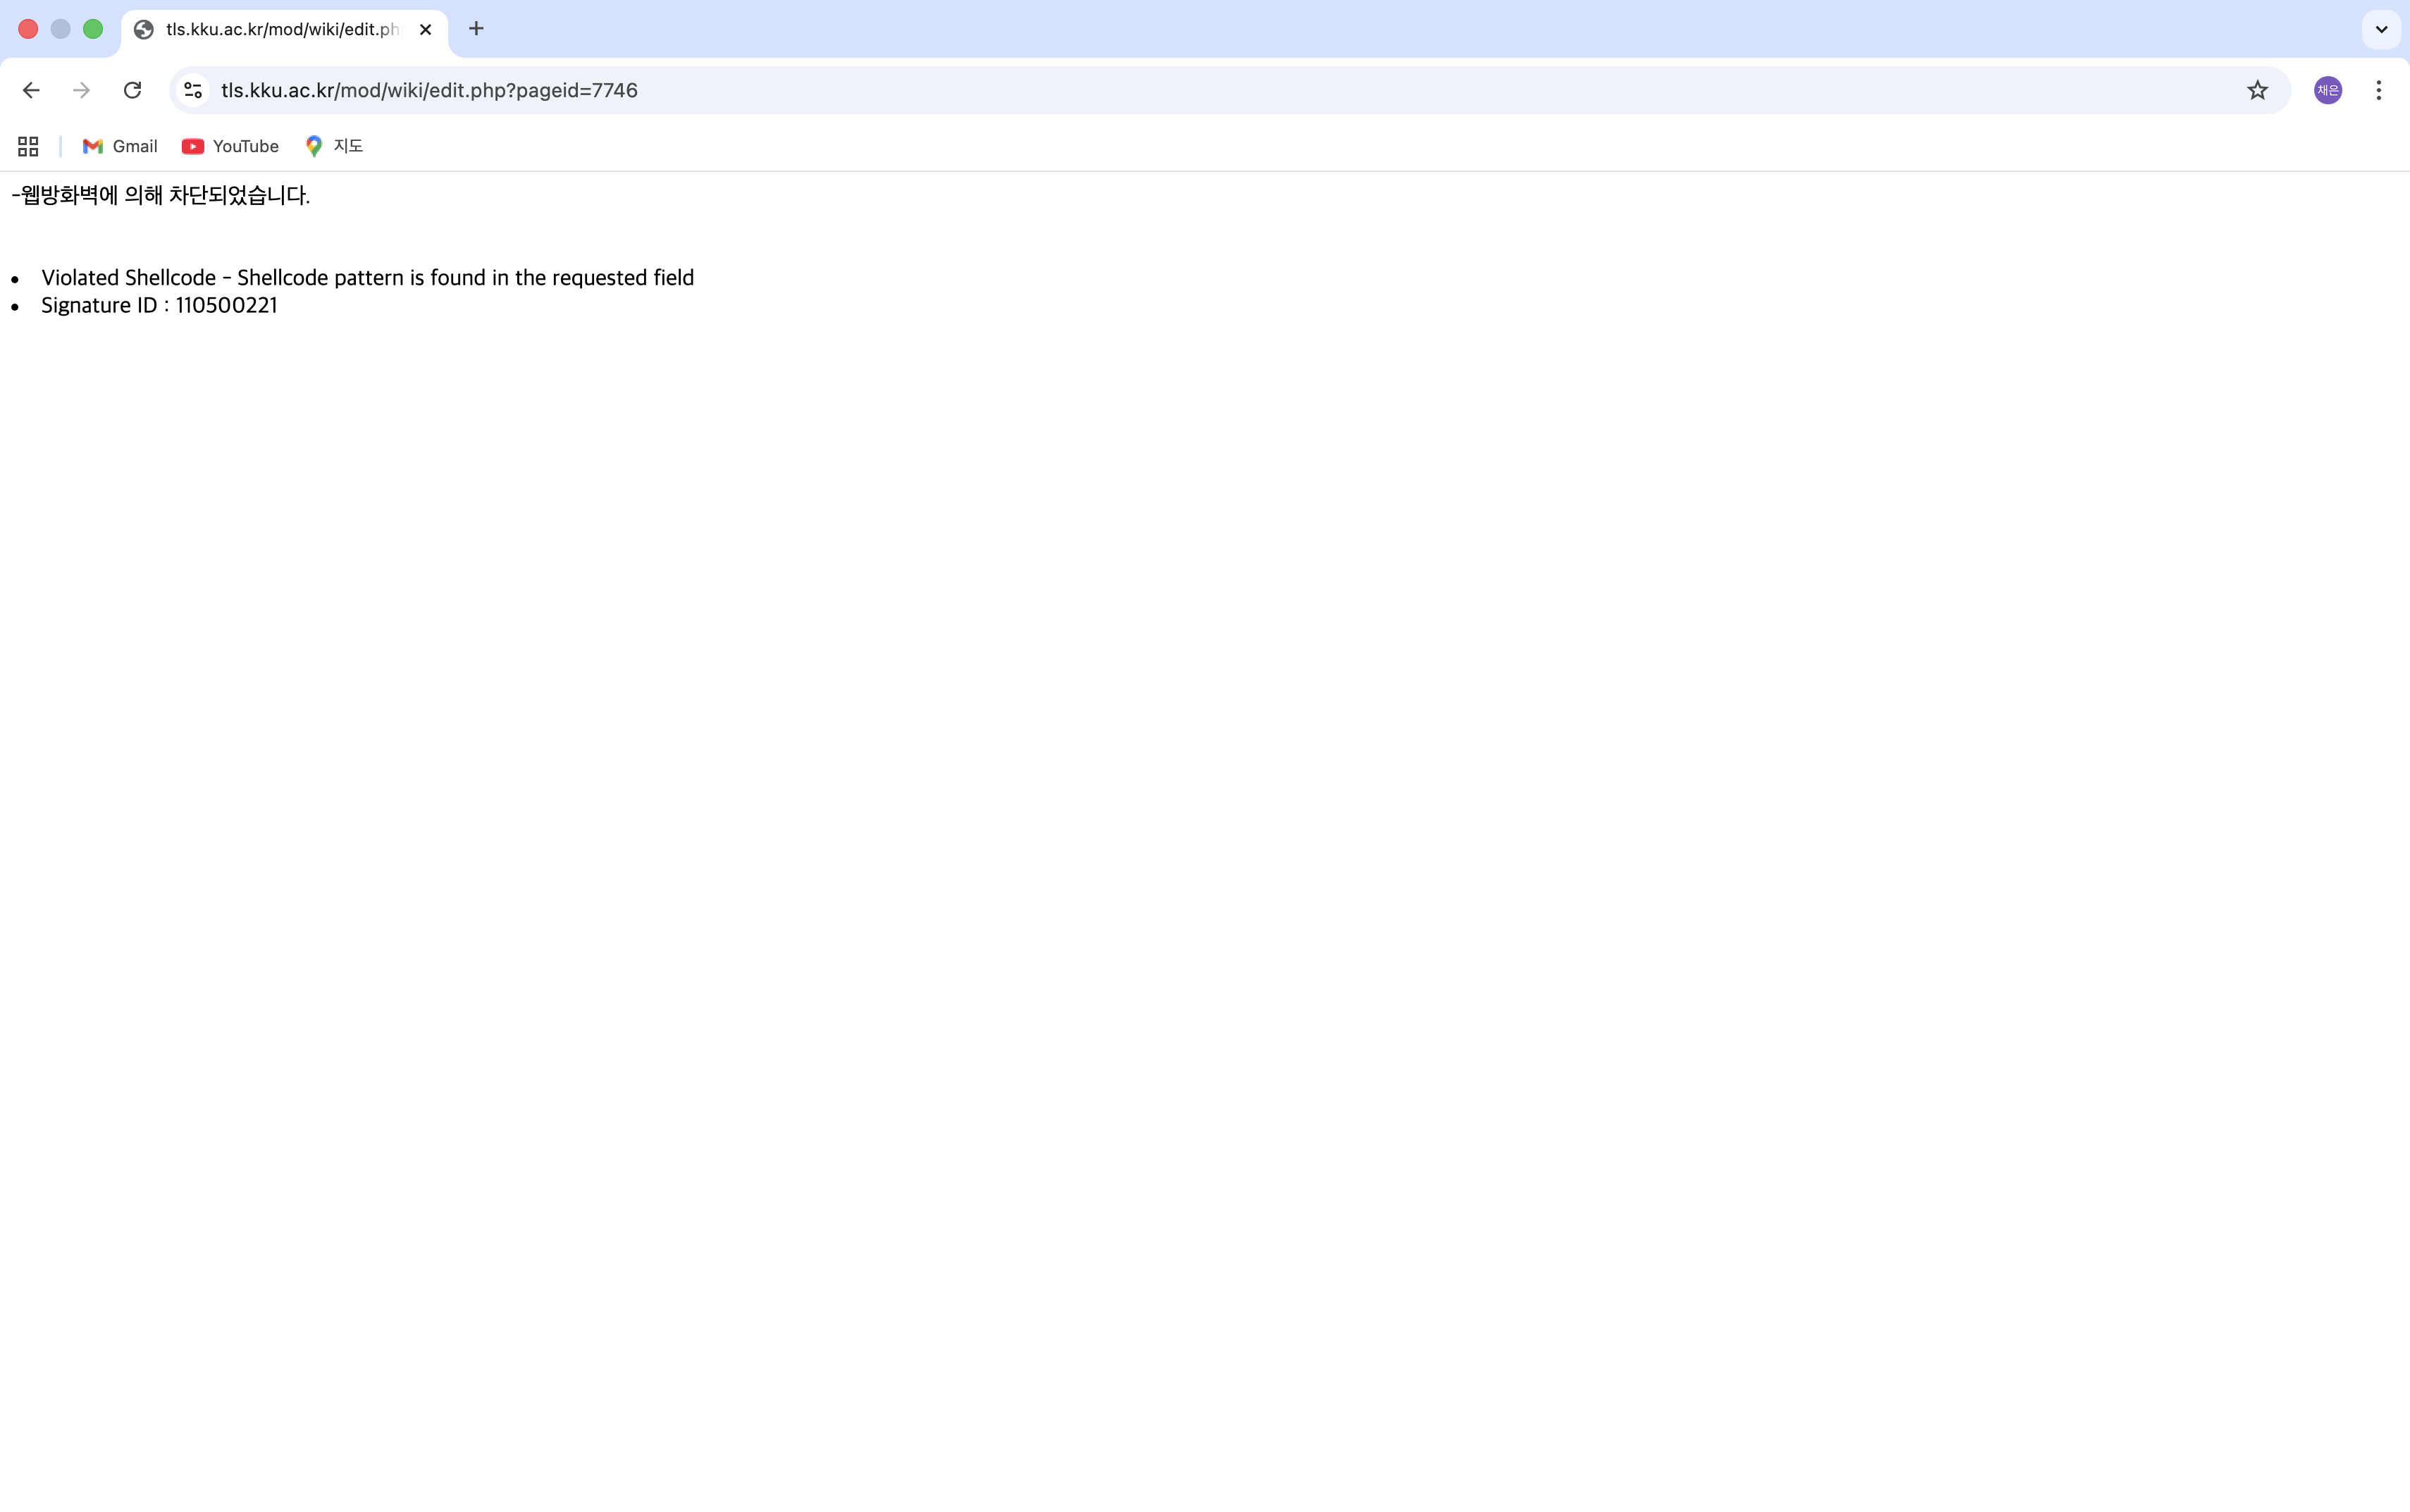View site information icon in address bar
Viewport: 2410px width, 1512px height.
click(x=193, y=90)
